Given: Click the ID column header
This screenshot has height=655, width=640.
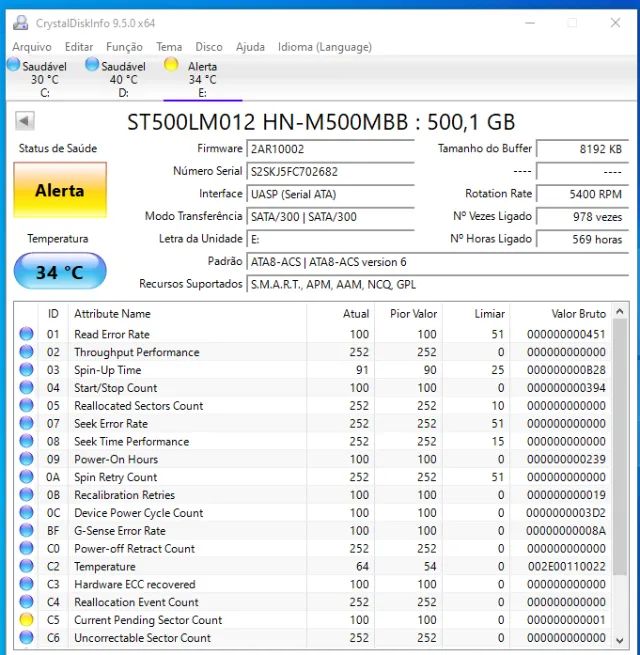Looking at the screenshot, I should pyautogui.click(x=53, y=314).
